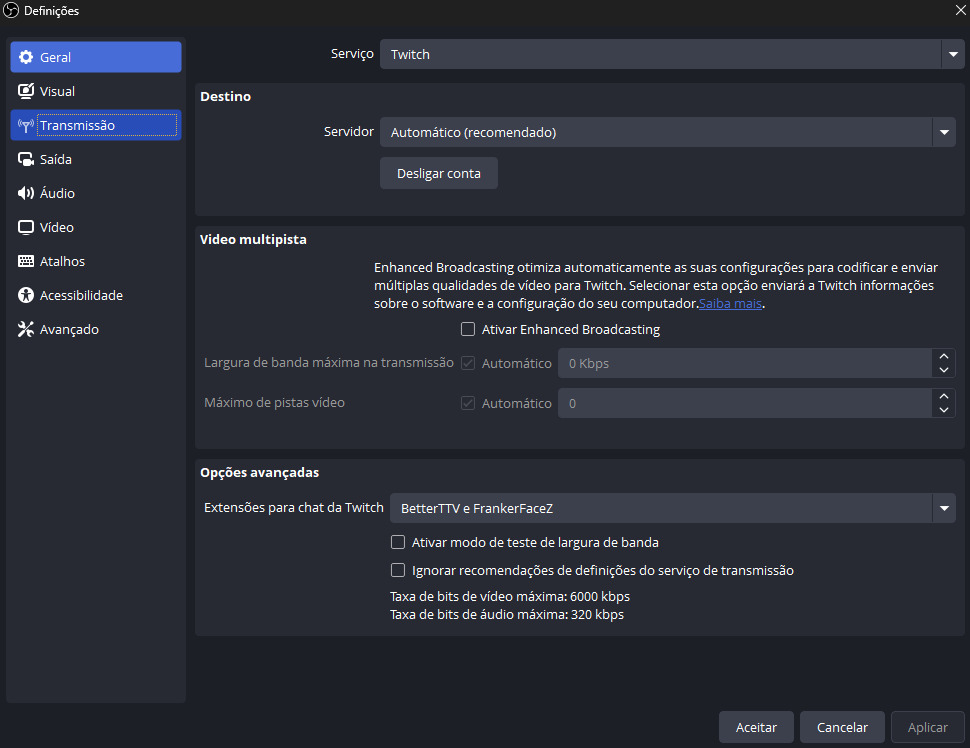
Task: Click the Áudio speaker icon
Action: tap(26, 193)
